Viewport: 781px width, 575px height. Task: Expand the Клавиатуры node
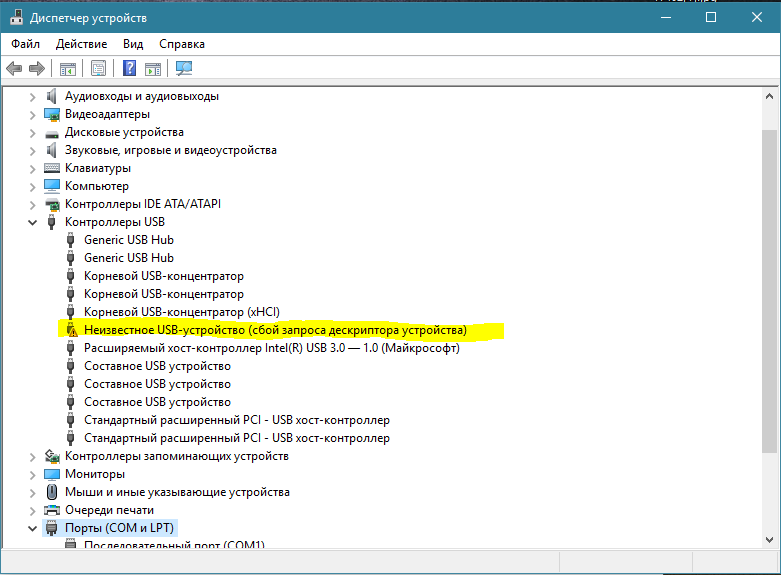tap(32, 169)
